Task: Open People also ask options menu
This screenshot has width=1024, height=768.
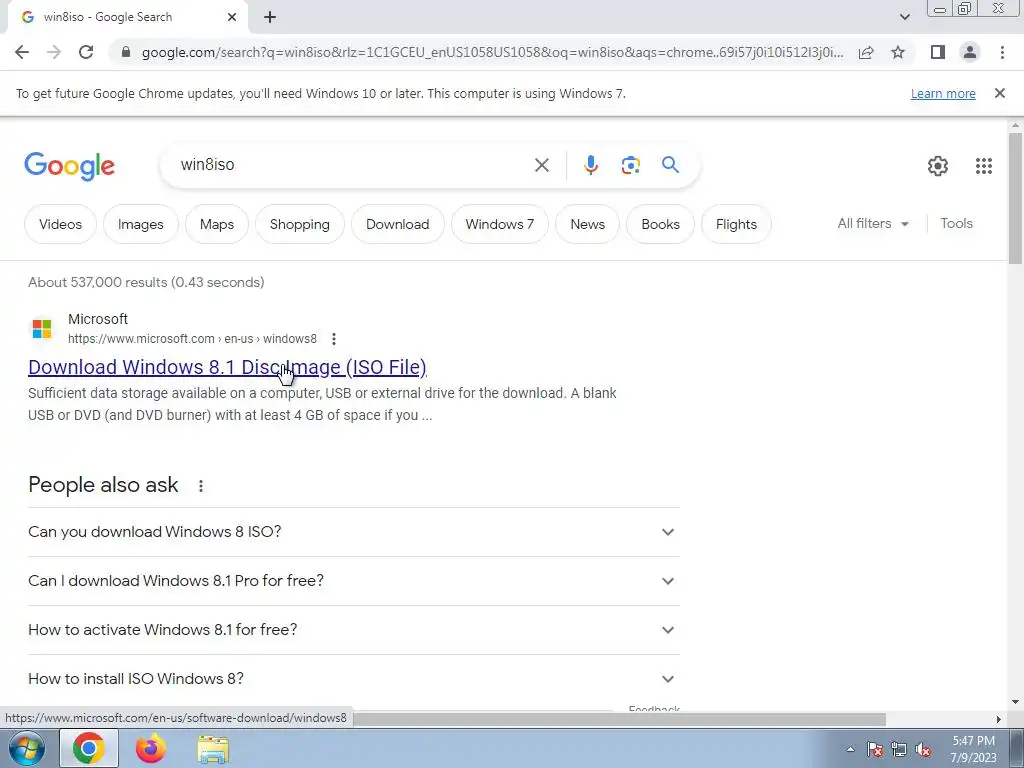Action: coord(200,486)
